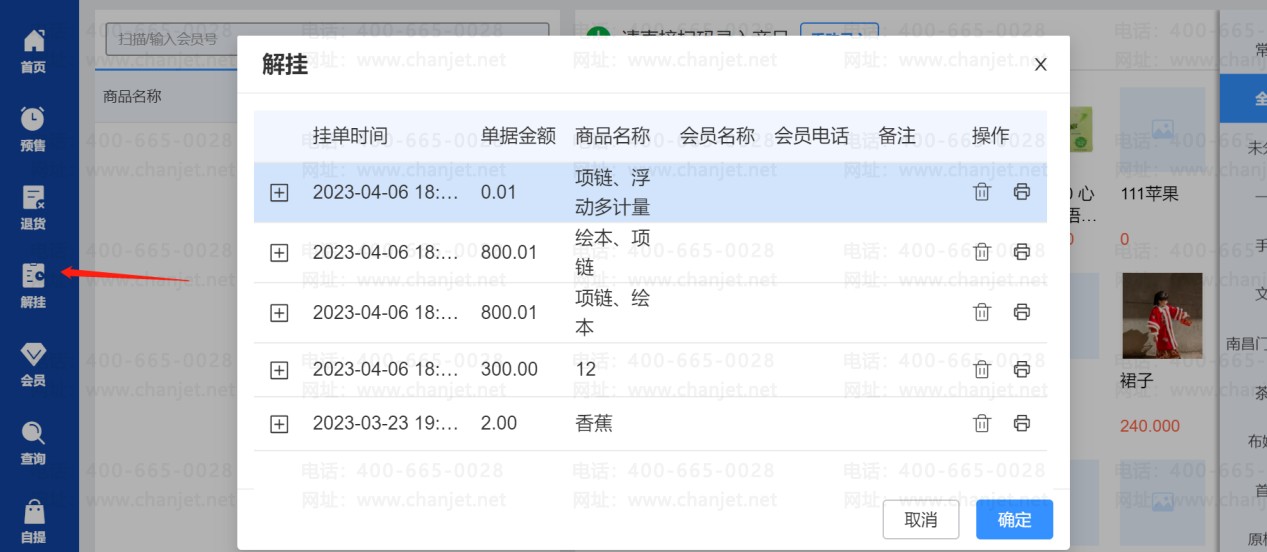Expand the 绘本、项链 order row
This screenshot has width=1267, height=552.
(279, 253)
